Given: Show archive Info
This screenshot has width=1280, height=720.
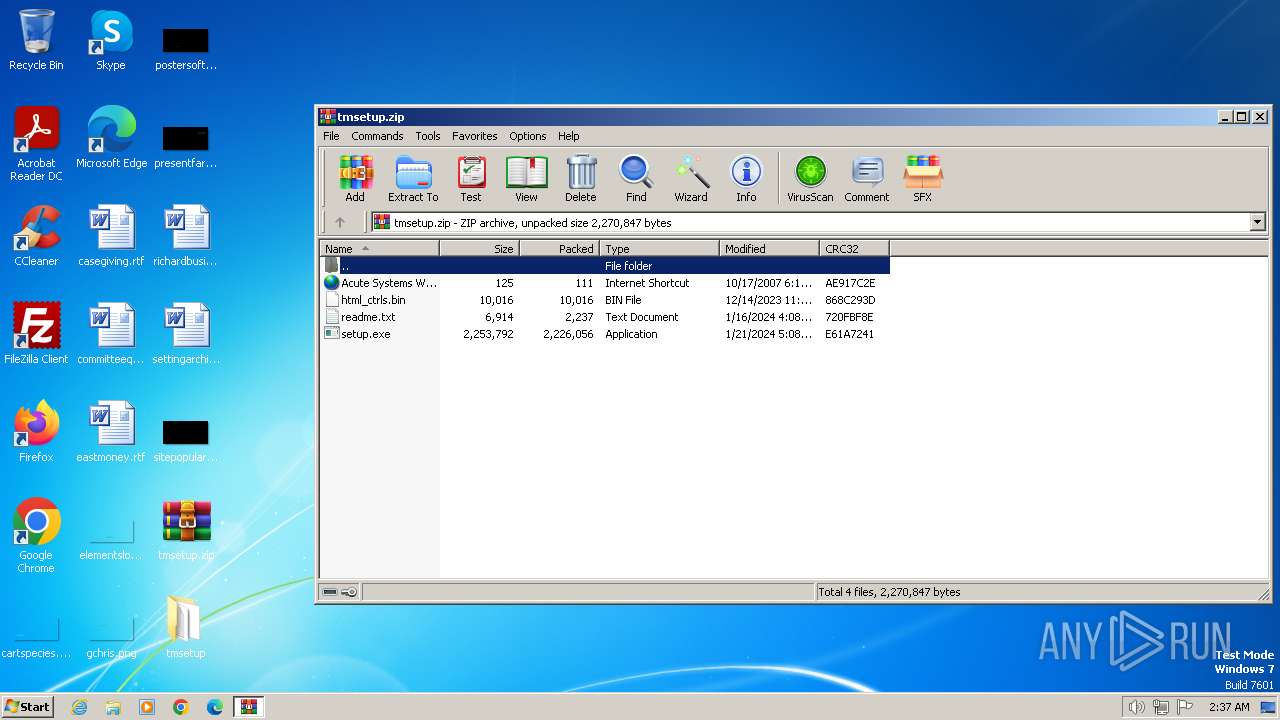Looking at the screenshot, I should click(x=746, y=179).
